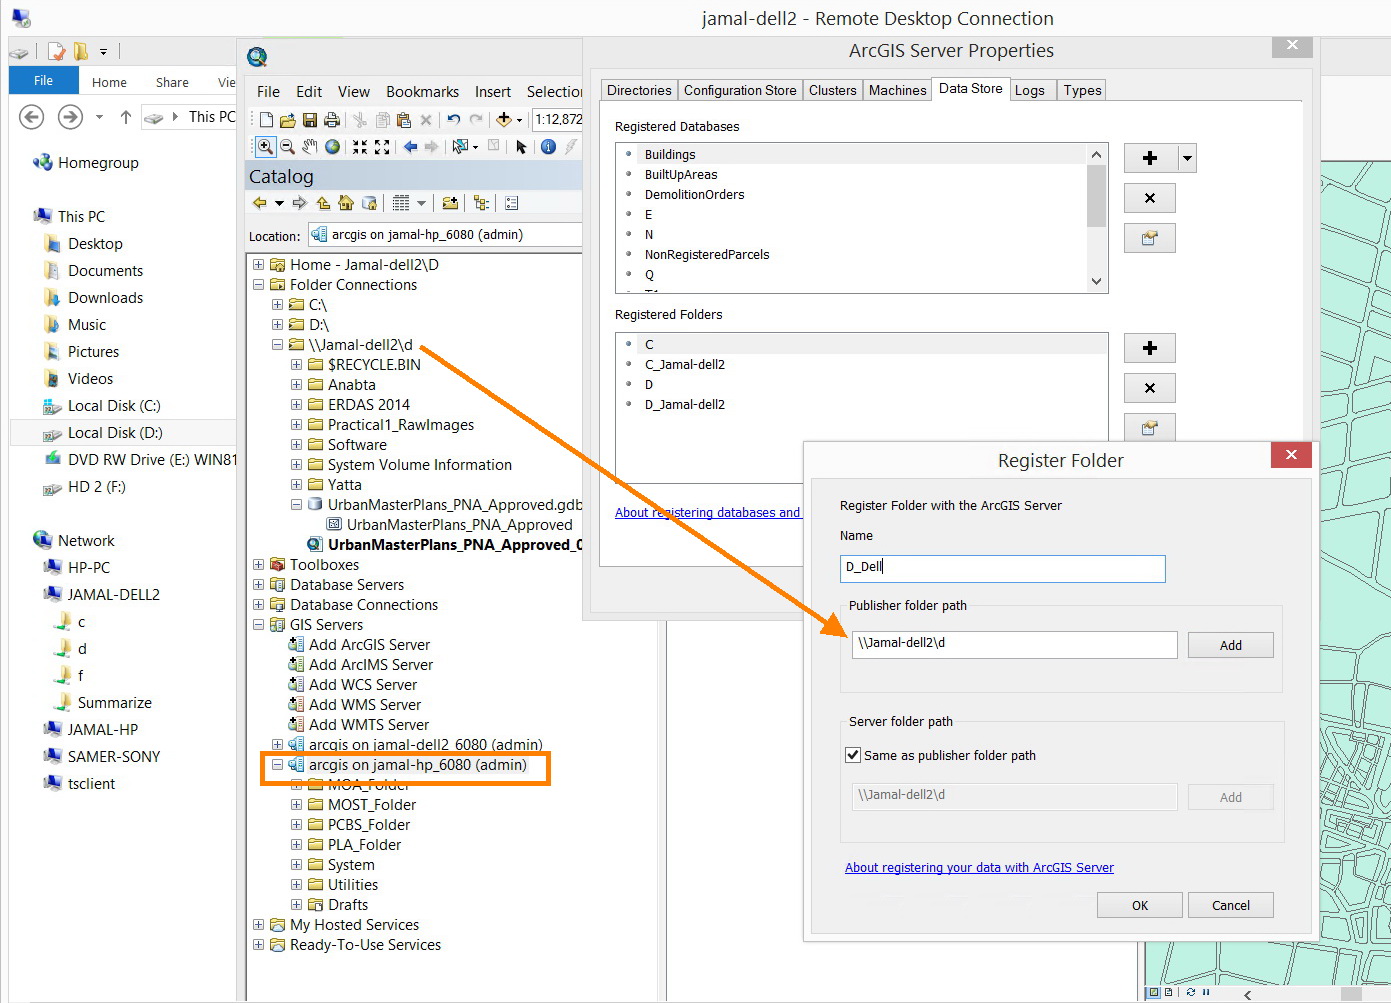The height and width of the screenshot is (1003, 1391).
Task: Select Add ArcGIS Server item
Action: click(369, 645)
